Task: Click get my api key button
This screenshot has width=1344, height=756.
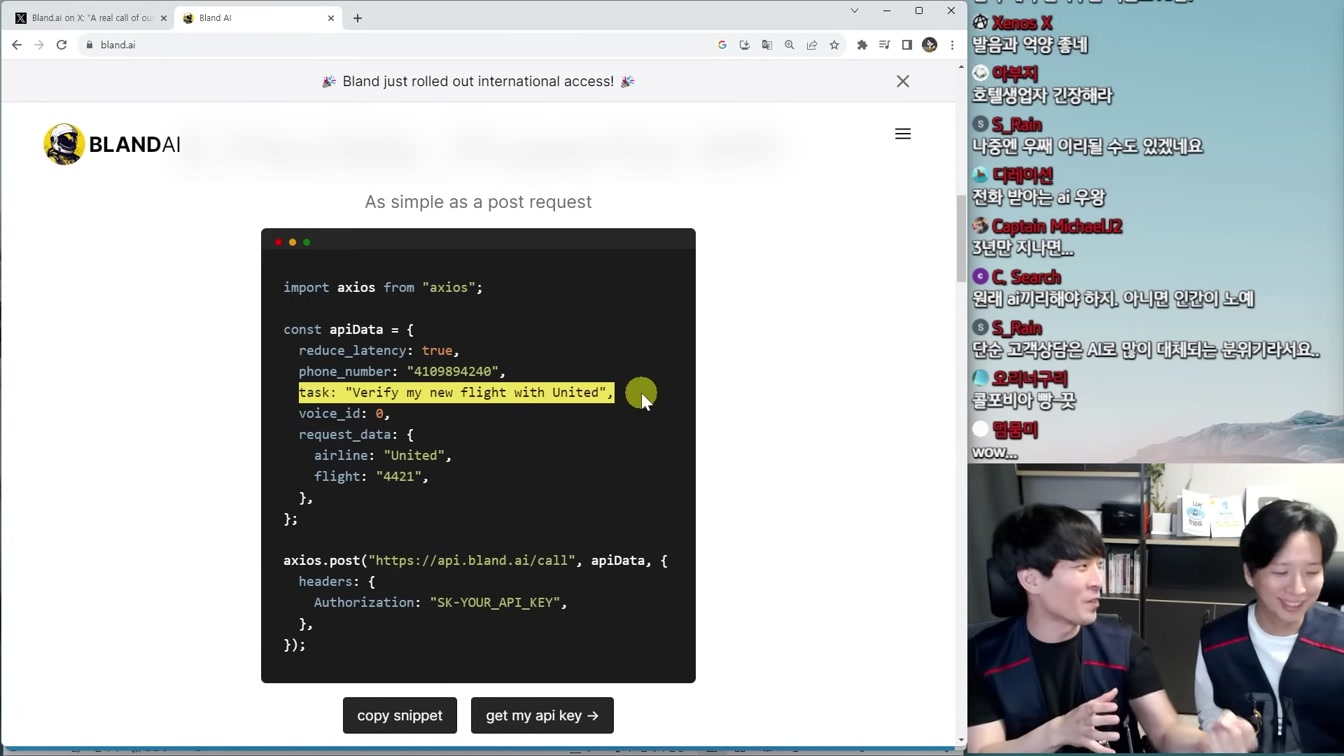Action: tap(542, 715)
